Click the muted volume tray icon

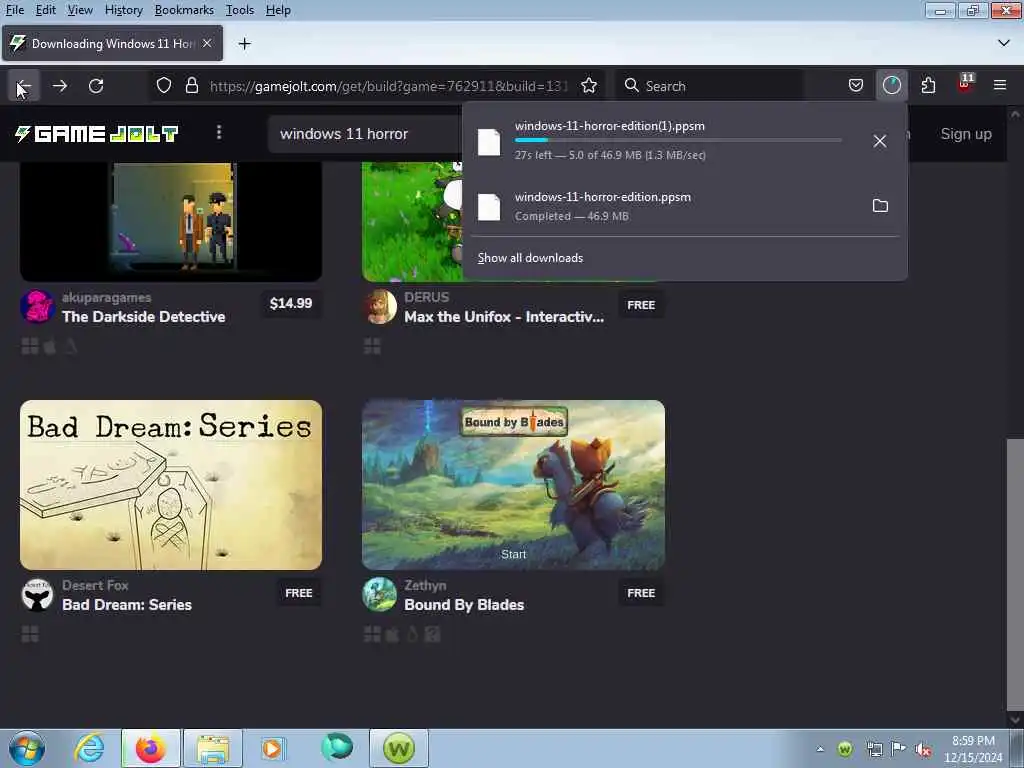[923, 749]
